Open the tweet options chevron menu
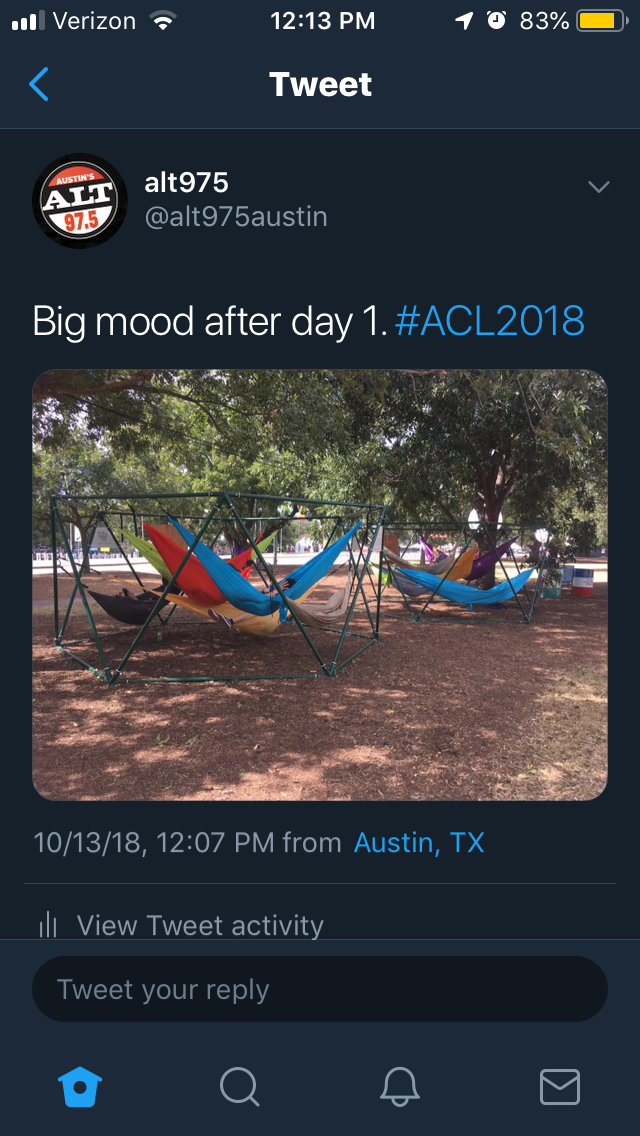This screenshot has width=640, height=1136. (x=599, y=187)
